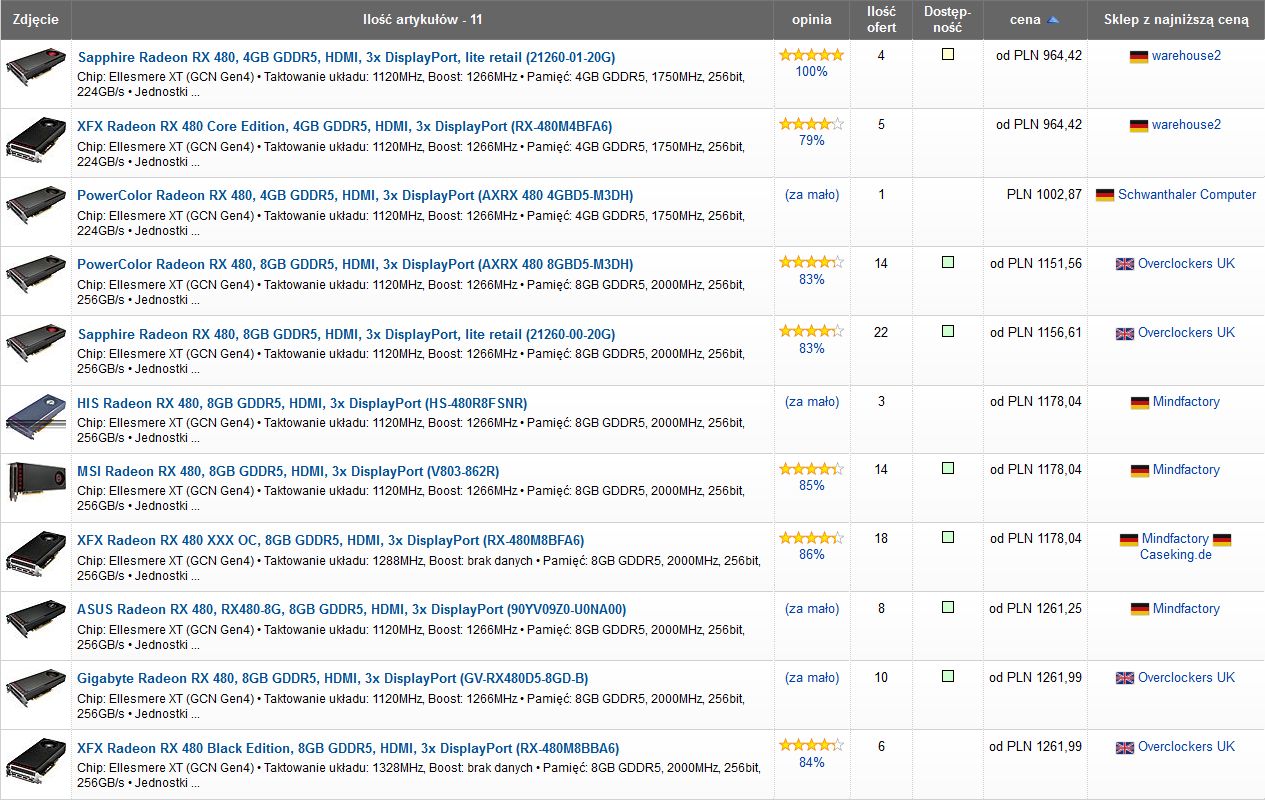The image size is (1265, 800).
Task: Sort by the opinia column header
Action: point(811,20)
